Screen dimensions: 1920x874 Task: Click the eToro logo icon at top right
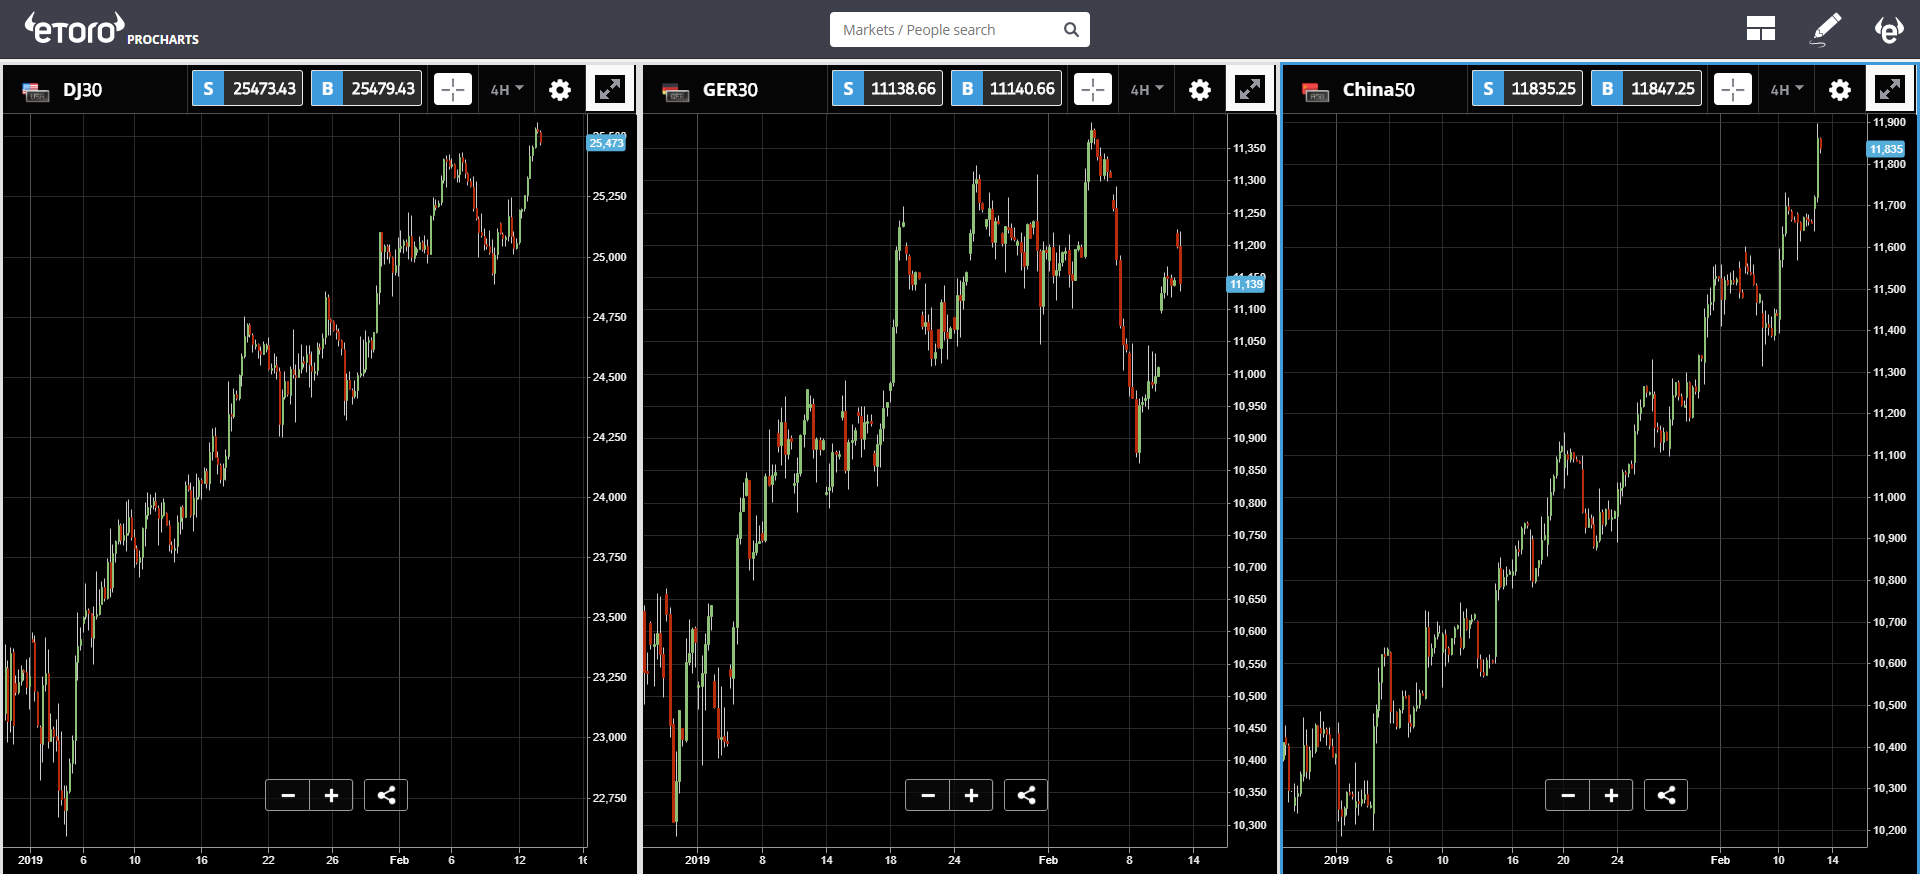1888,29
